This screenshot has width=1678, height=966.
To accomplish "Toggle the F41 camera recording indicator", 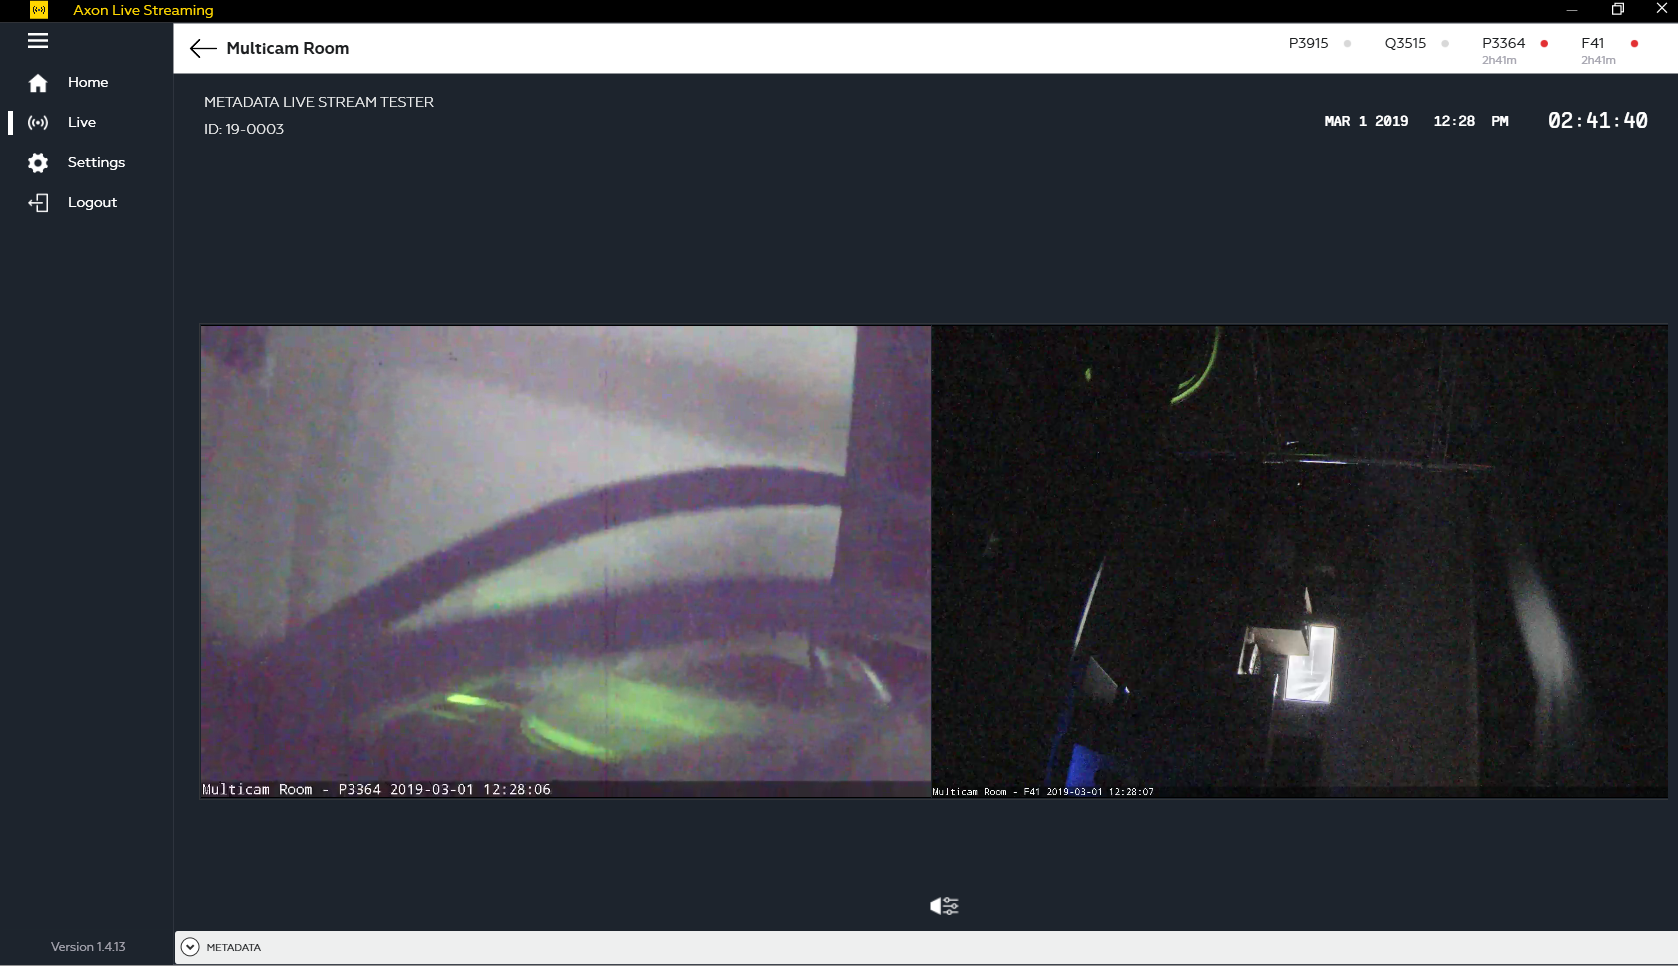I will click(x=1634, y=44).
